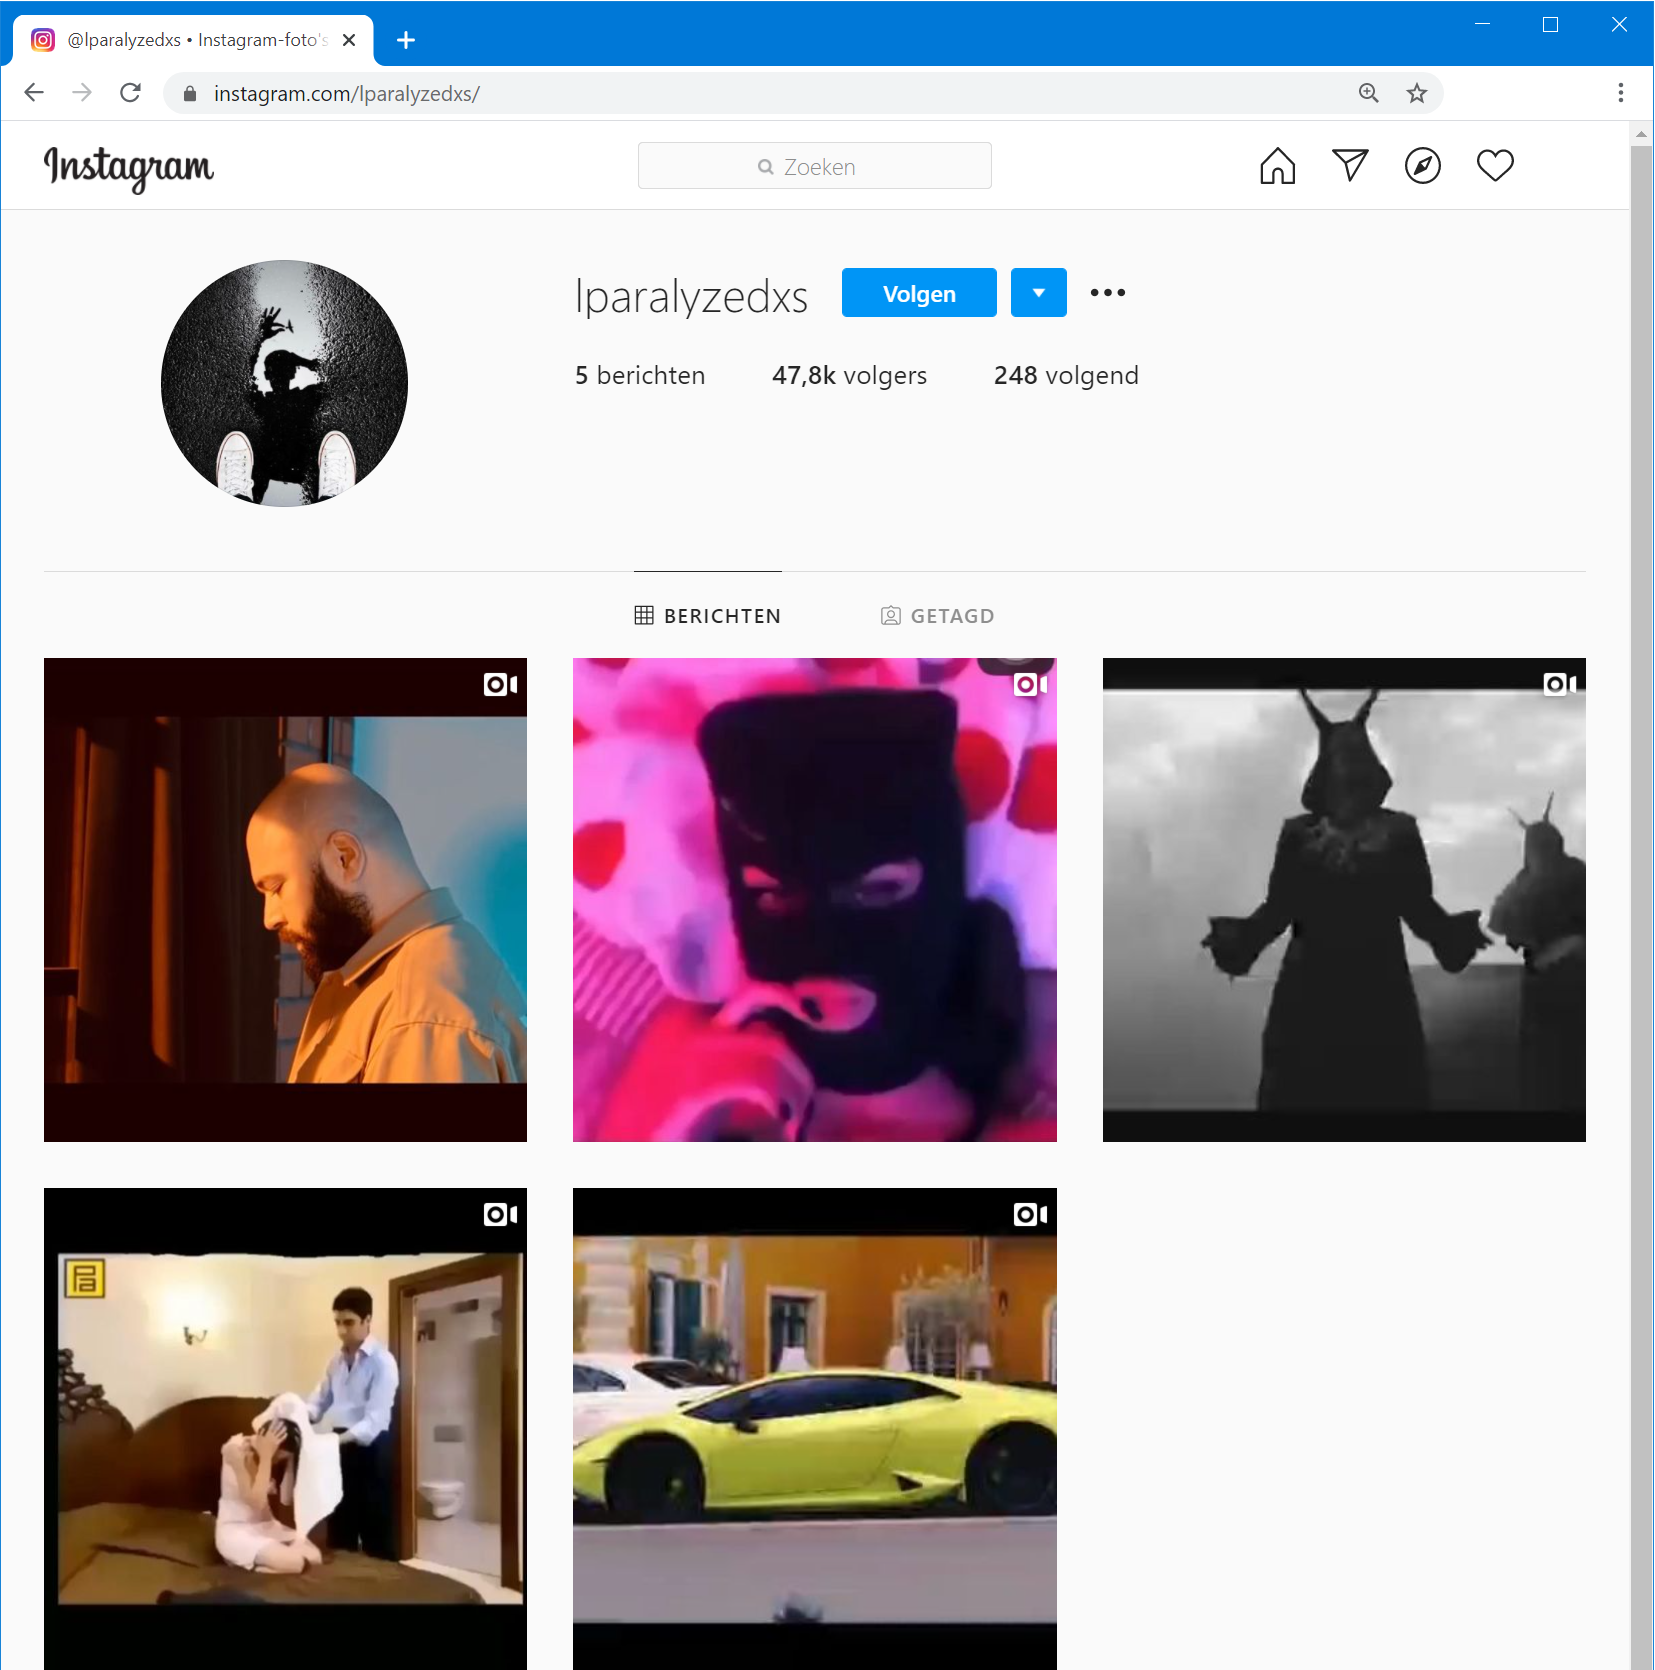
Task: Focus the Zoeken search field
Action: 814,166
